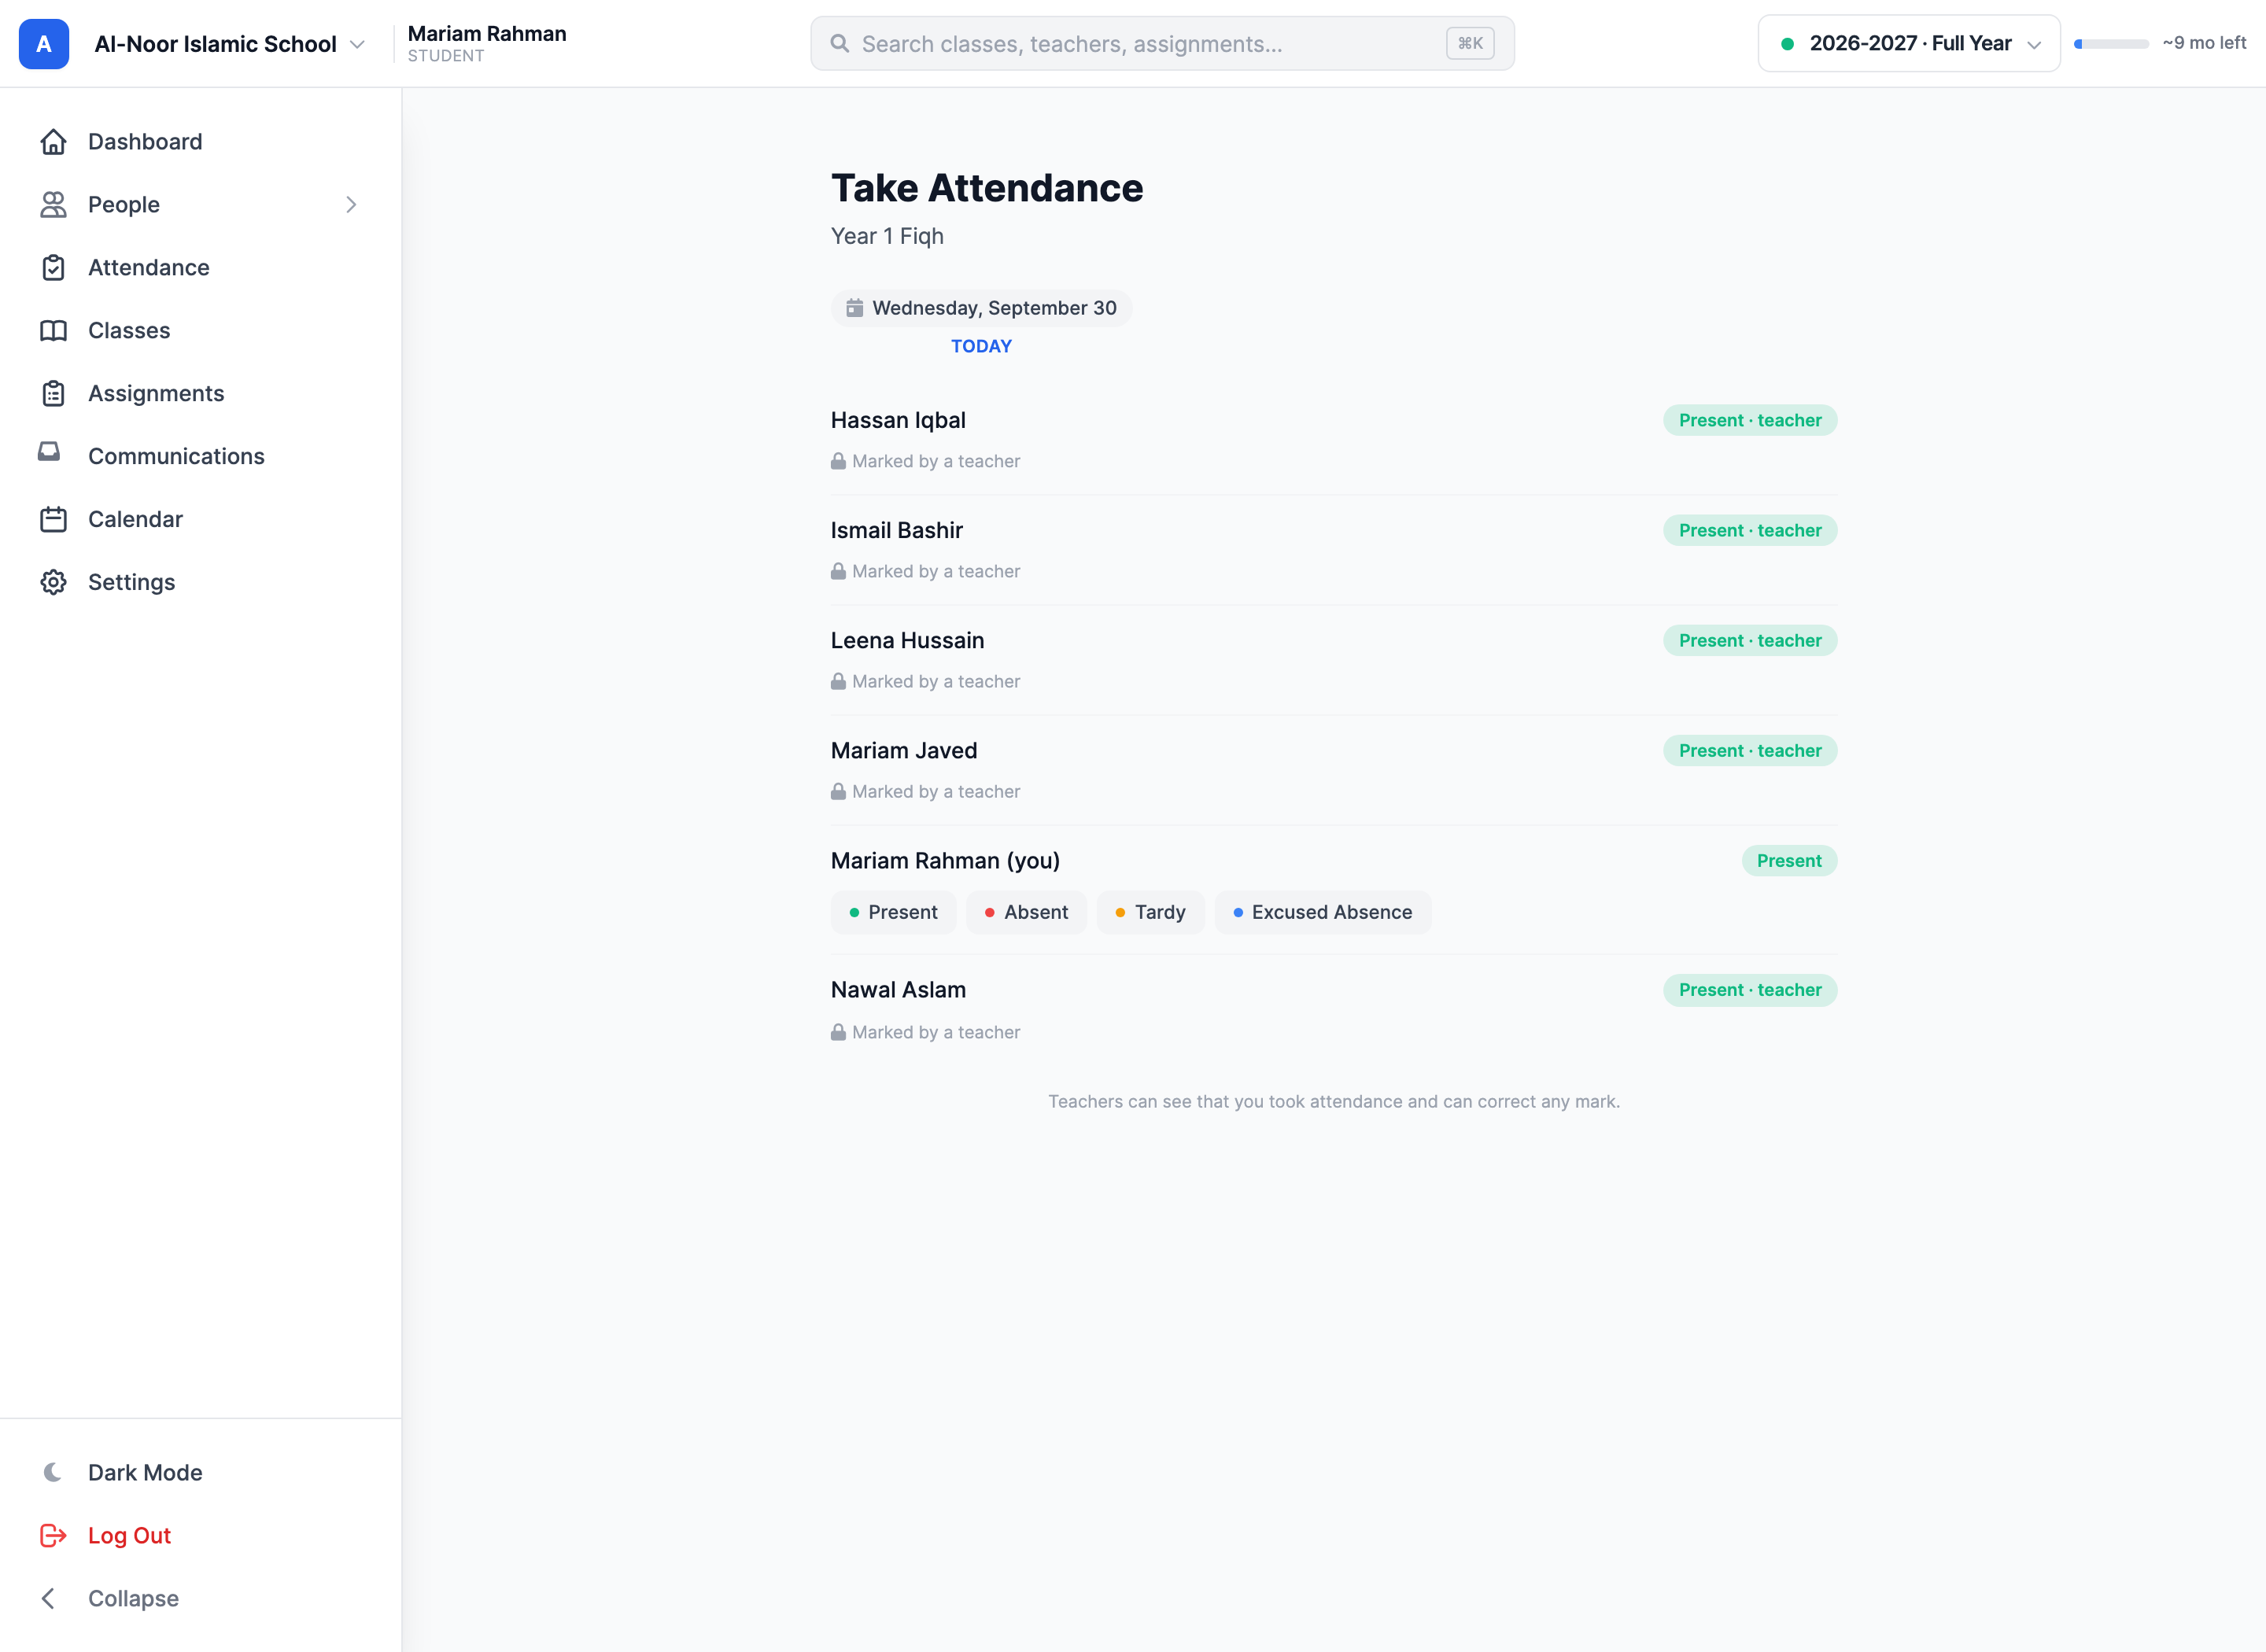Open the Al-Noor Islamic School switcher dropdown

pos(230,44)
